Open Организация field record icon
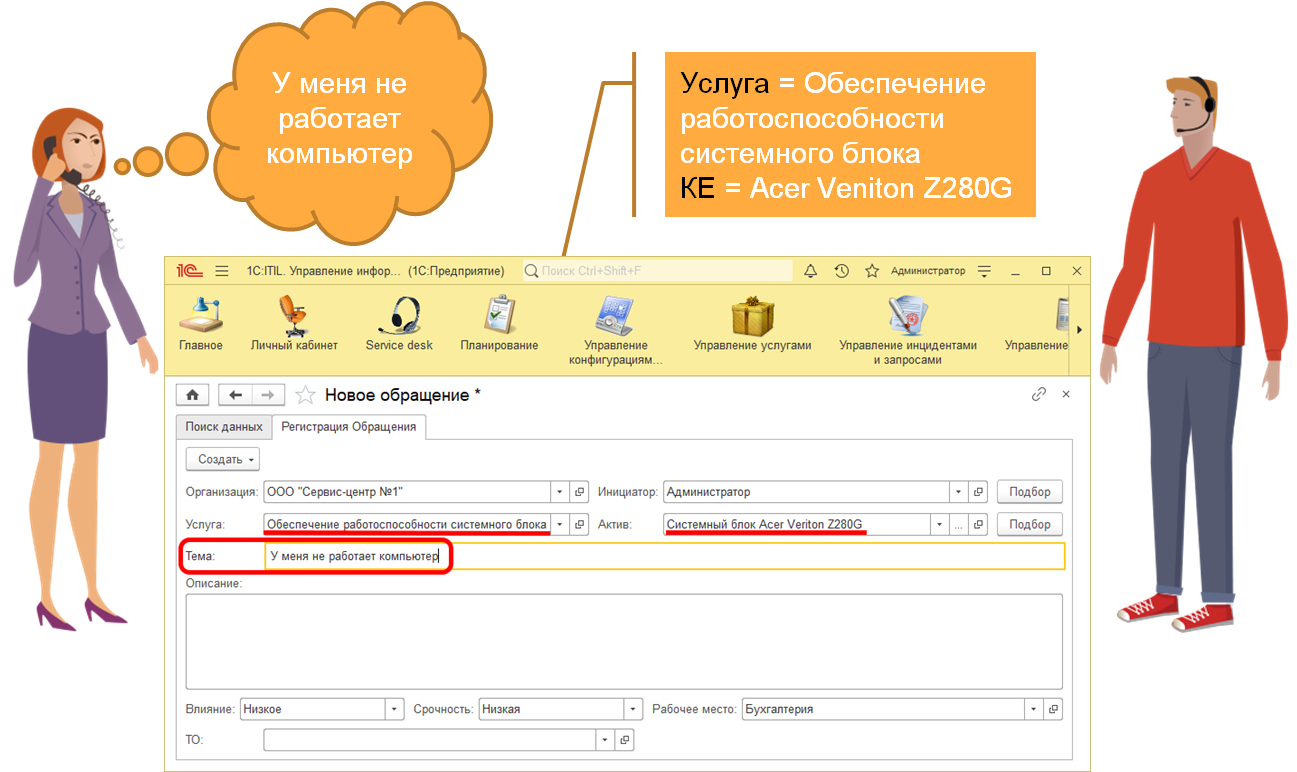The width and height of the screenshot is (1297, 772). pos(579,492)
